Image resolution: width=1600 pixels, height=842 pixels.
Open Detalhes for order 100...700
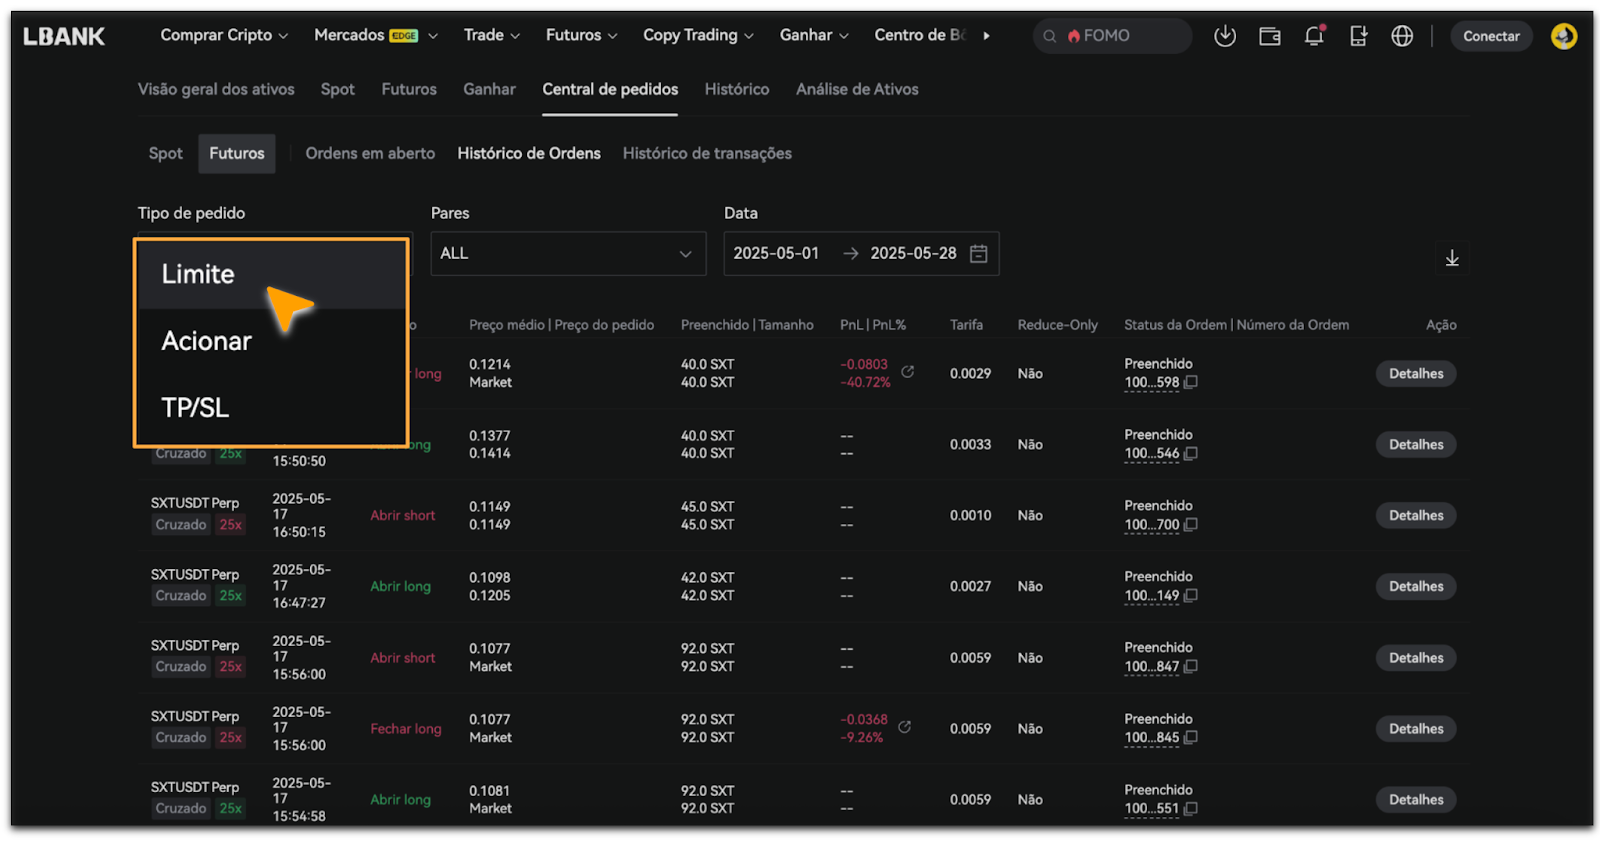click(1415, 516)
